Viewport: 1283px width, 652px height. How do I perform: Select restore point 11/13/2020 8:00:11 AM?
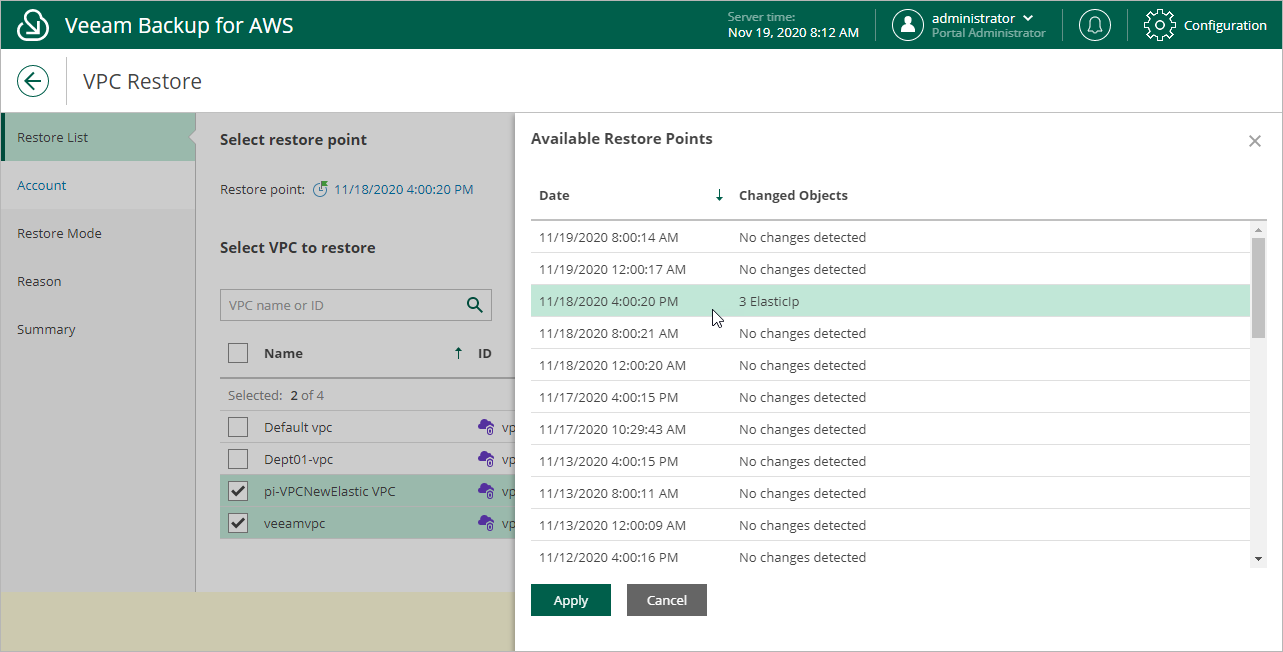click(890, 493)
